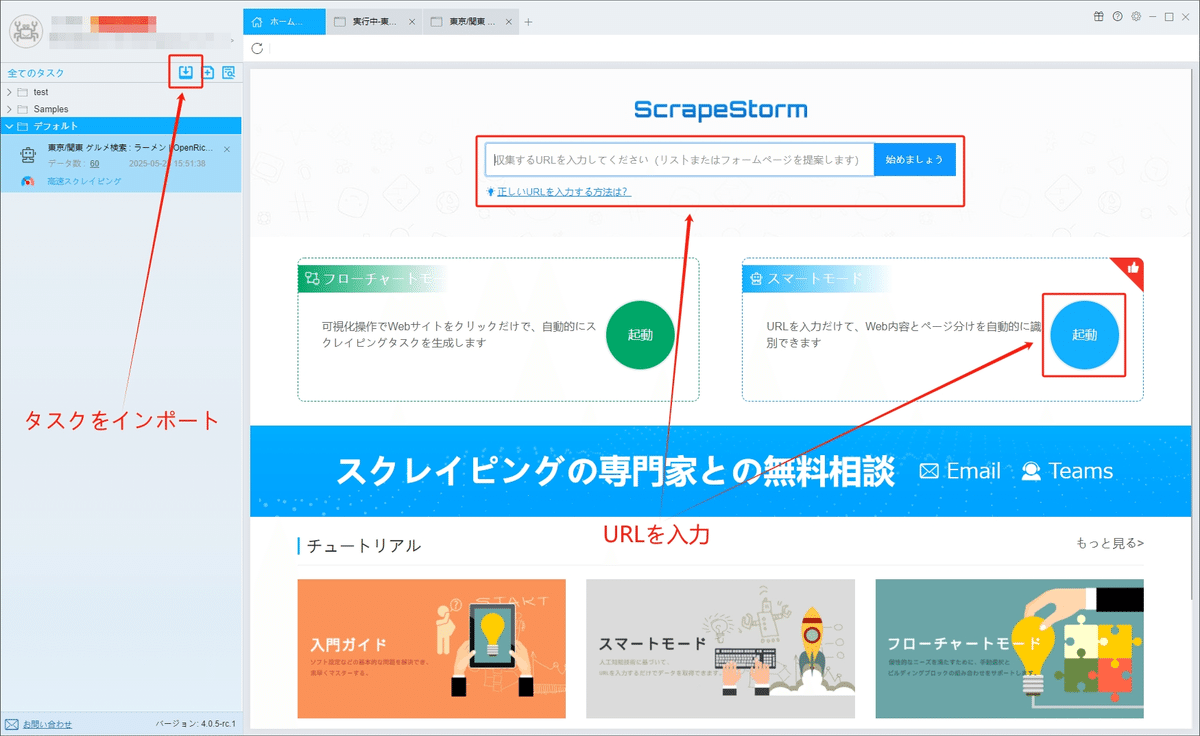Expand the test folder

[x=9, y=92]
